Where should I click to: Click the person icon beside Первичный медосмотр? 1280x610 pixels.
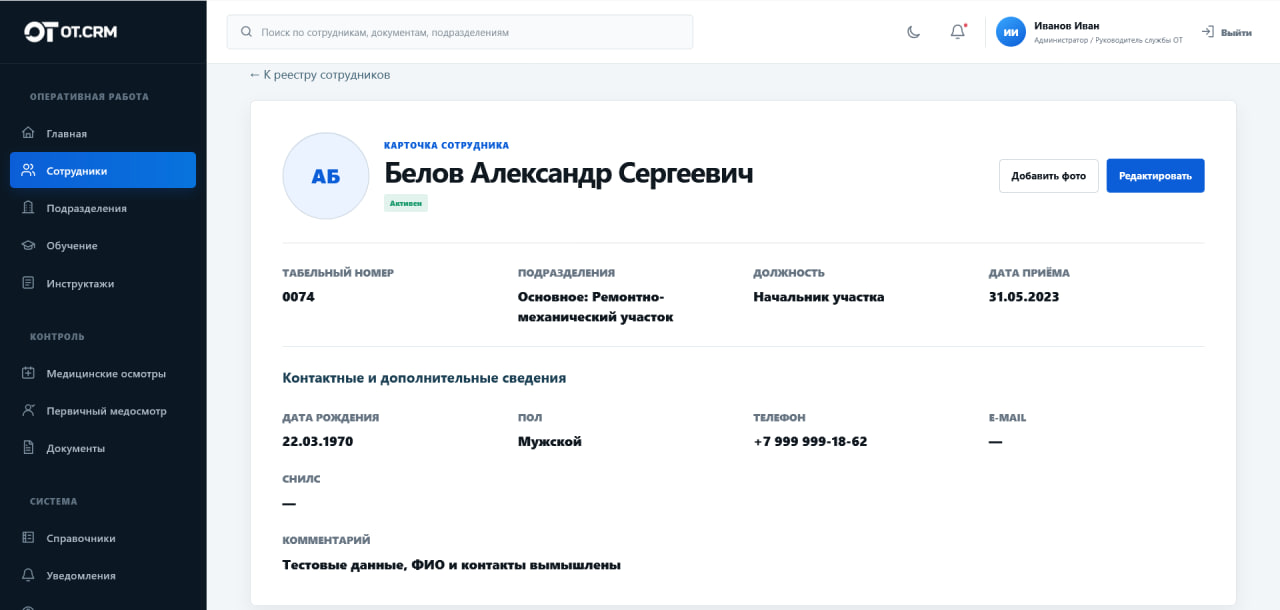[28, 410]
